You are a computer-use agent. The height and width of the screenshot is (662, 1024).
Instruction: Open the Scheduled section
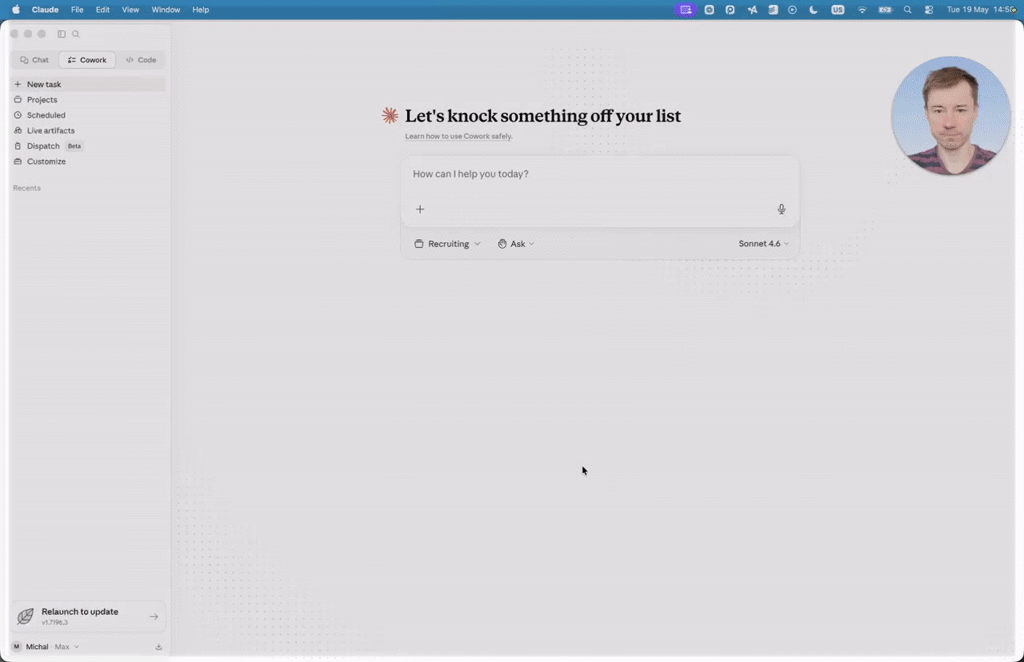pos(88,115)
